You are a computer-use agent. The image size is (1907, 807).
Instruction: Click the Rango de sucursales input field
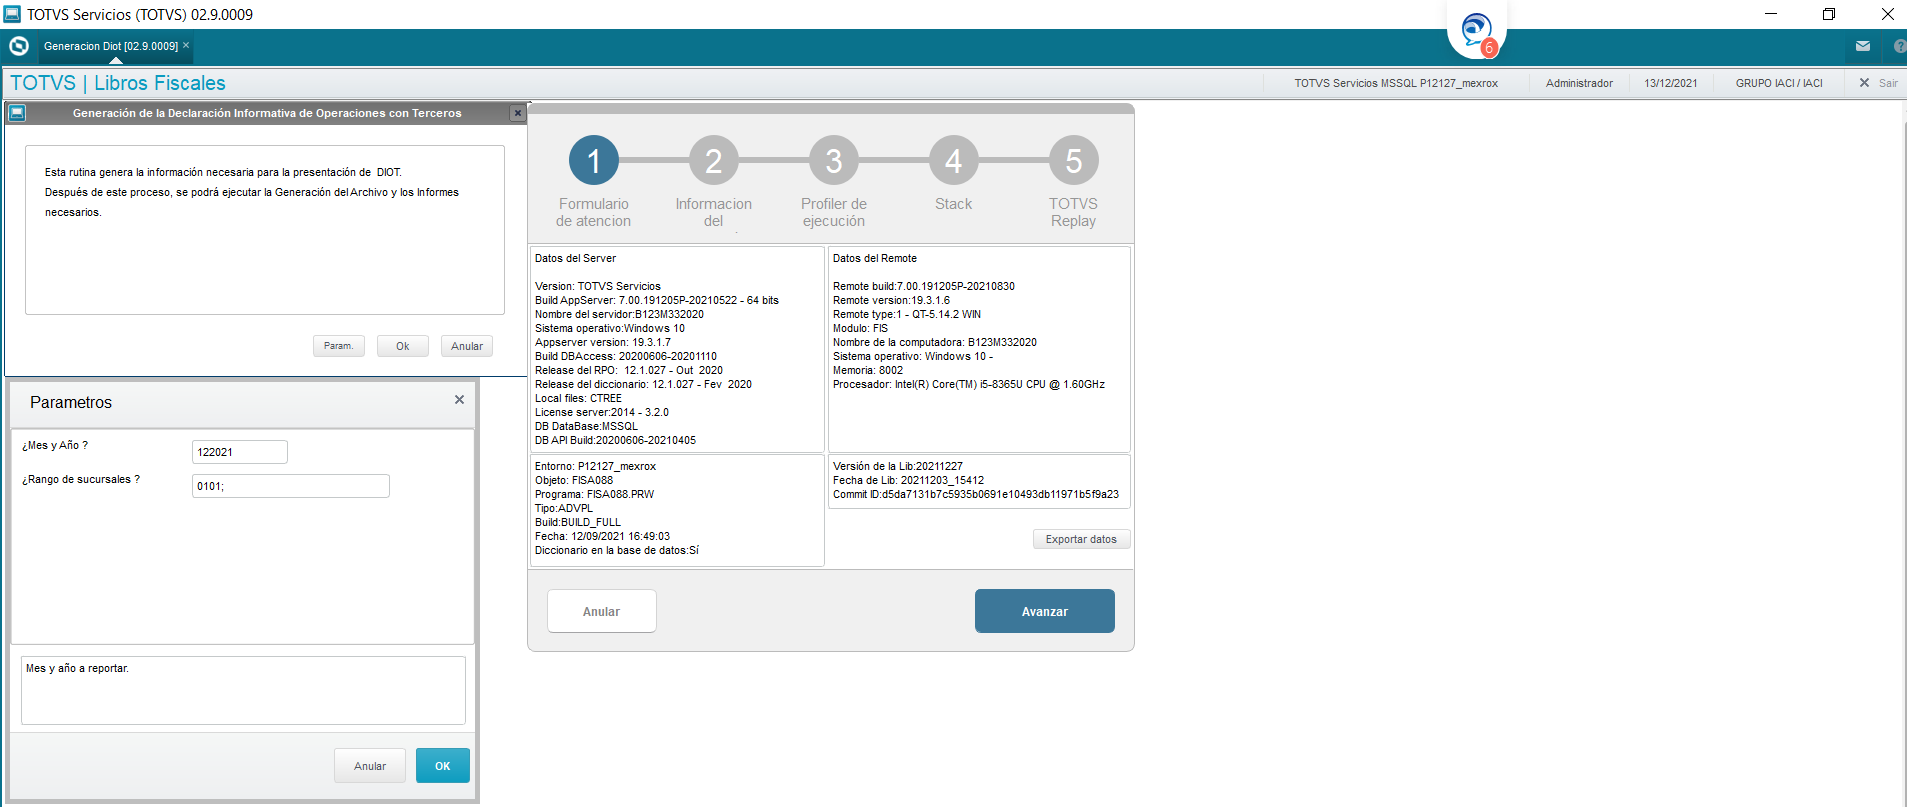(291, 486)
